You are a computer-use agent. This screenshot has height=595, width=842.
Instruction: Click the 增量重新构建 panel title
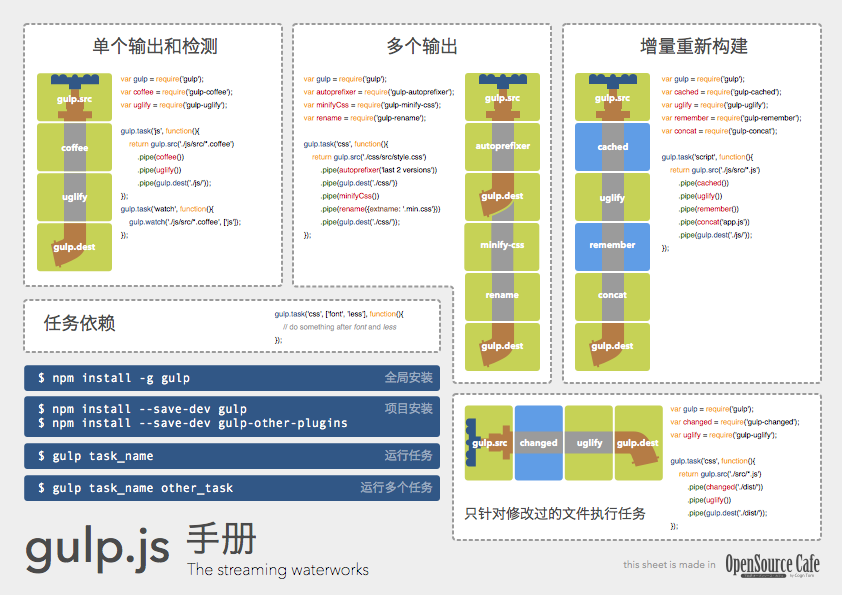(x=694, y=46)
